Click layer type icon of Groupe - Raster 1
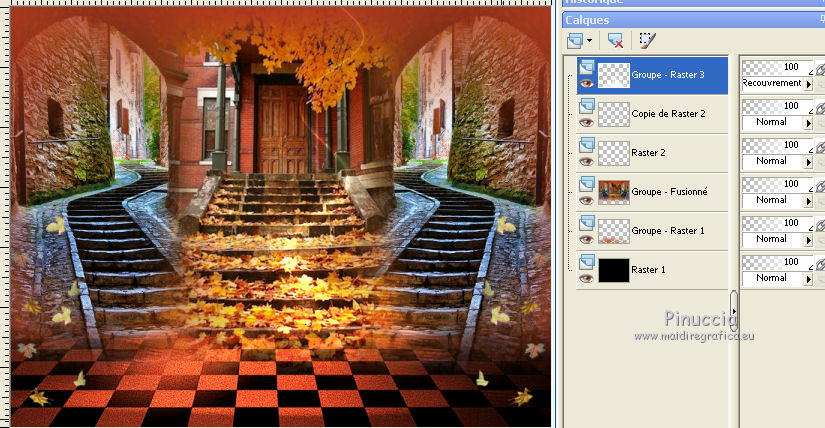Image resolution: width=825 pixels, height=428 pixels. [x=587, y=223]
